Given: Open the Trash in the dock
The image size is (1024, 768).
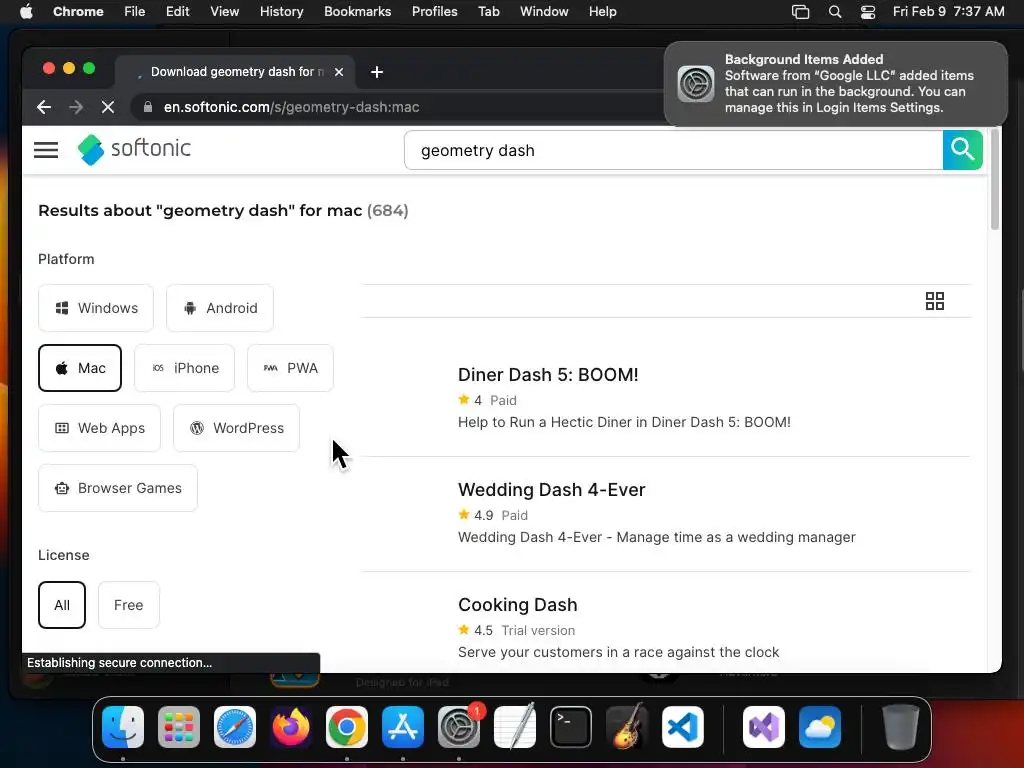Looking at the screenshot, I should point(901,727).
